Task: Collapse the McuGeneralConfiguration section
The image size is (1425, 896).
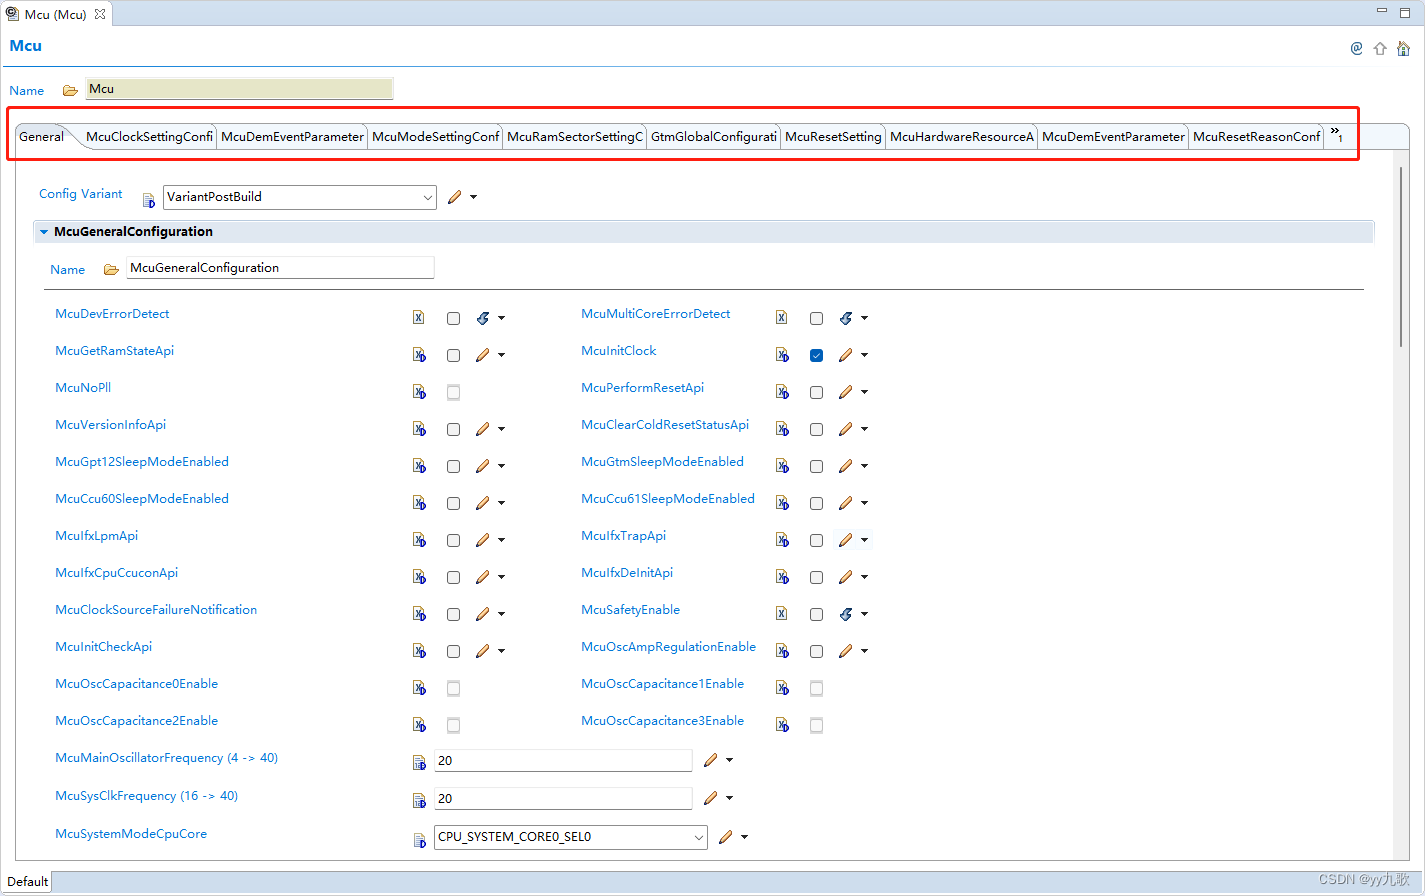Action: [x=44, y=232]
